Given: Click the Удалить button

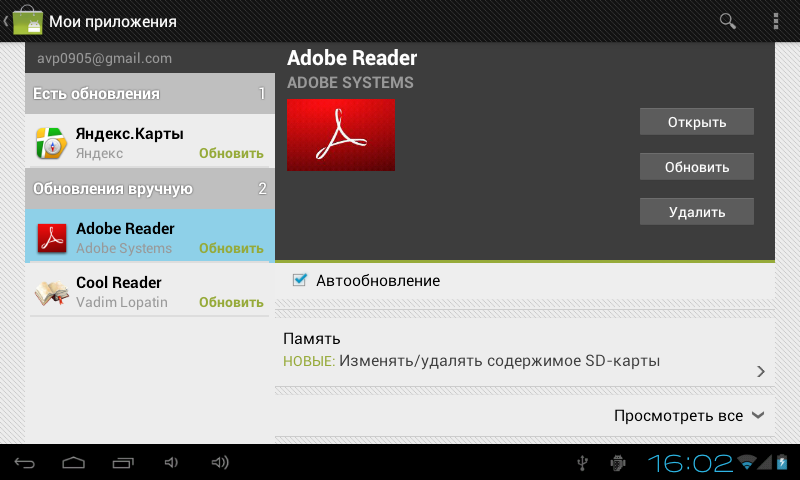Looking at the screenshot, I should pyautogui.click(x=696, y=212).
